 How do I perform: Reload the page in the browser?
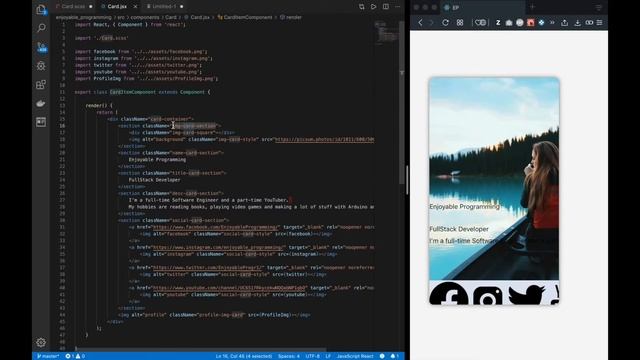pyautogui.click(x=445, y=22)
